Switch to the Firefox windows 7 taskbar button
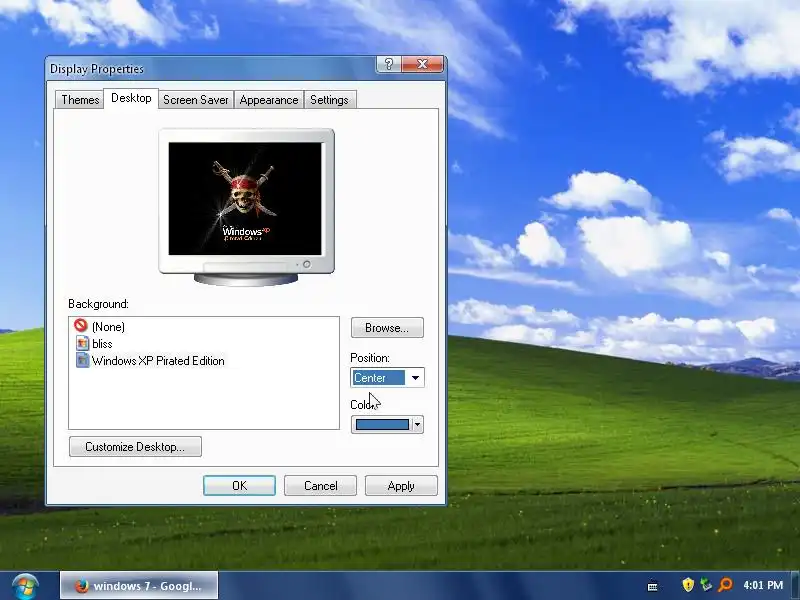Viewport: 800px width, 600px height. point(139,585)
